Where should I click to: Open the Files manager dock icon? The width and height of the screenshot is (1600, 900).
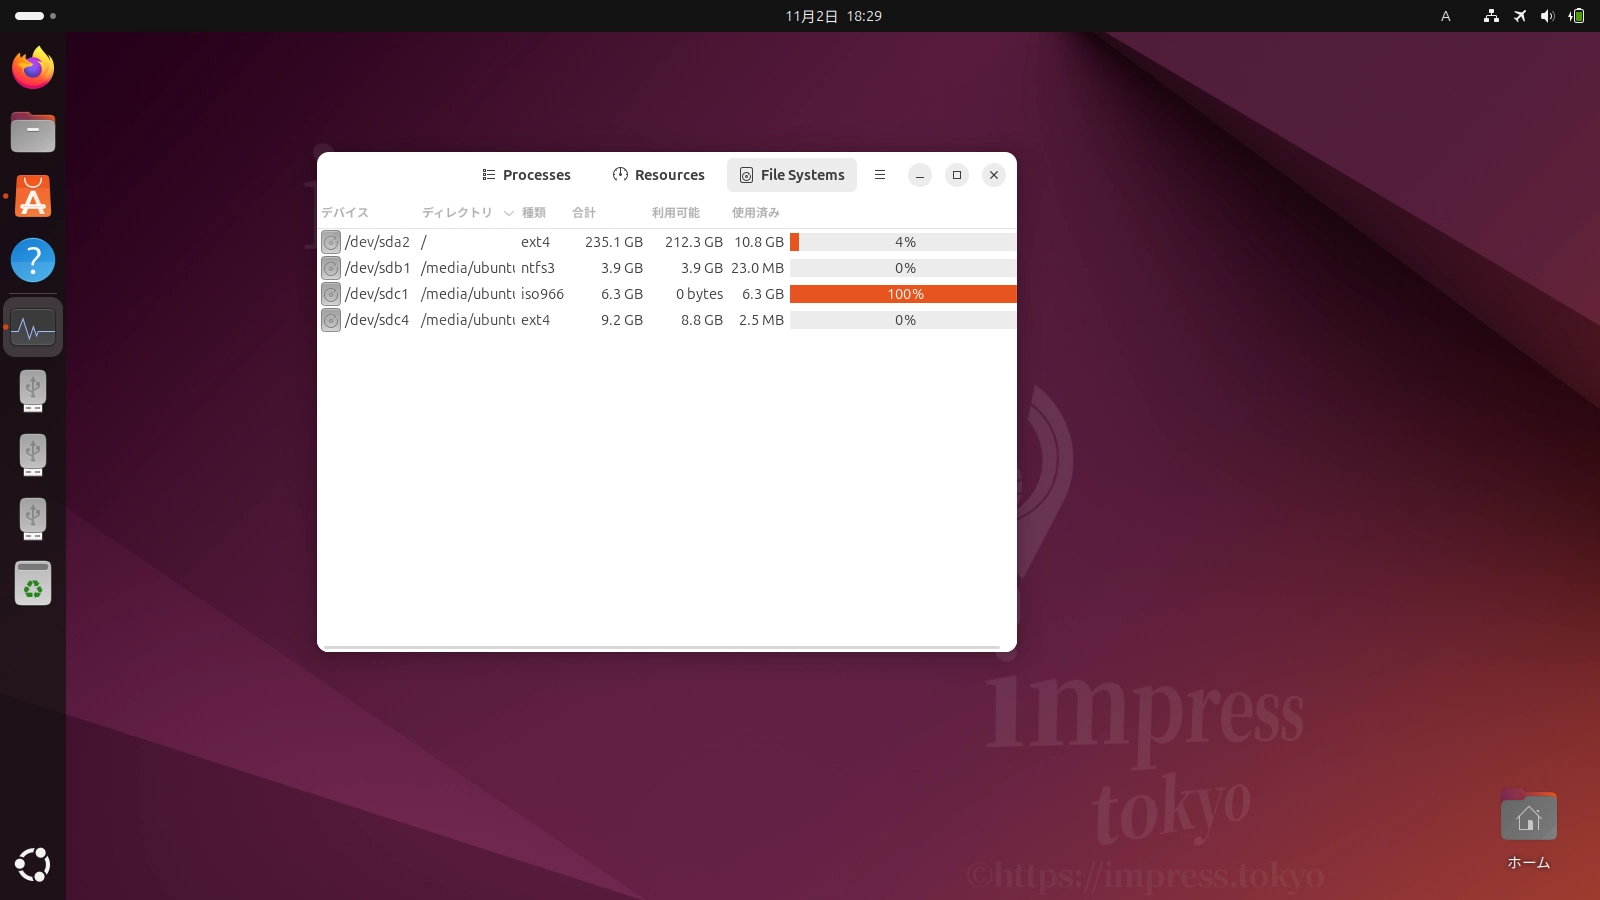click(33, 132)
